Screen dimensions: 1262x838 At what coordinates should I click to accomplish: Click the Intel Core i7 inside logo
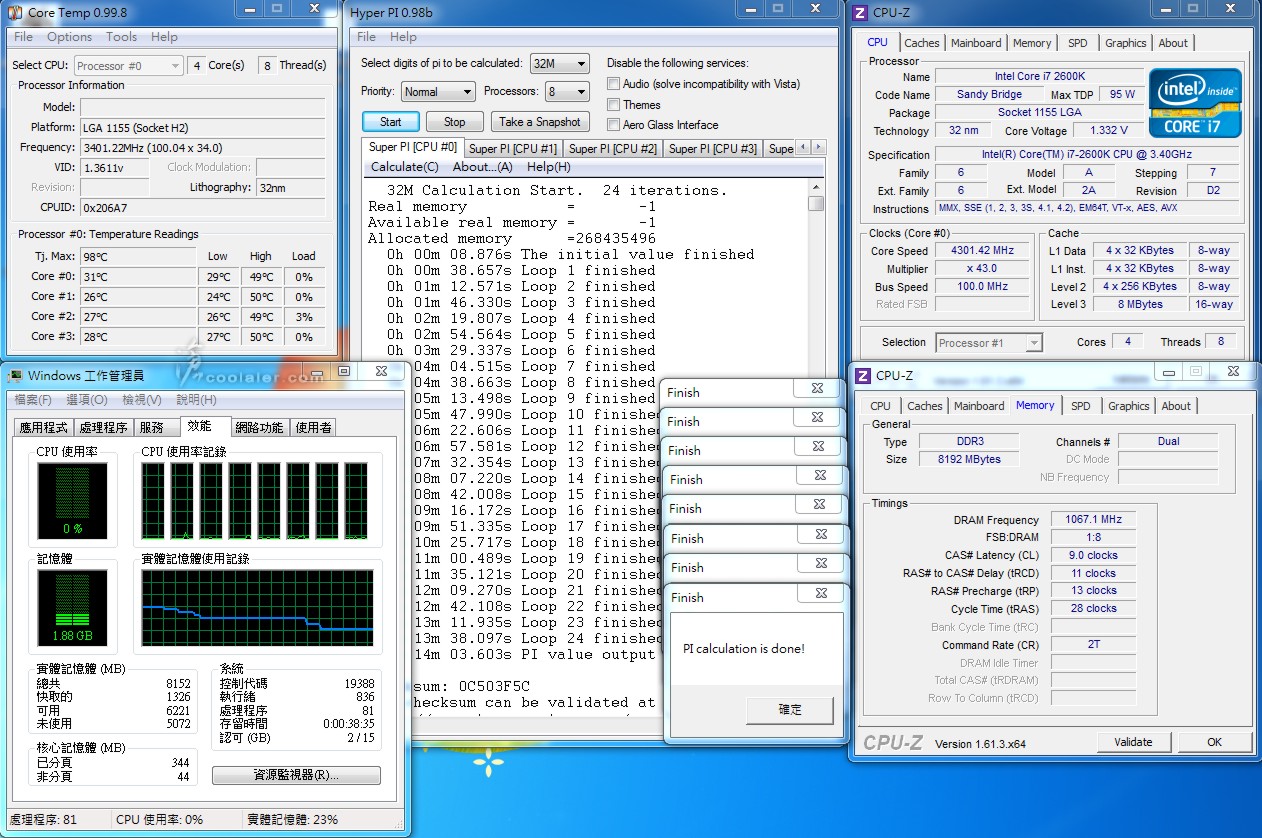pyautogui.click(x=1195, y=102)
